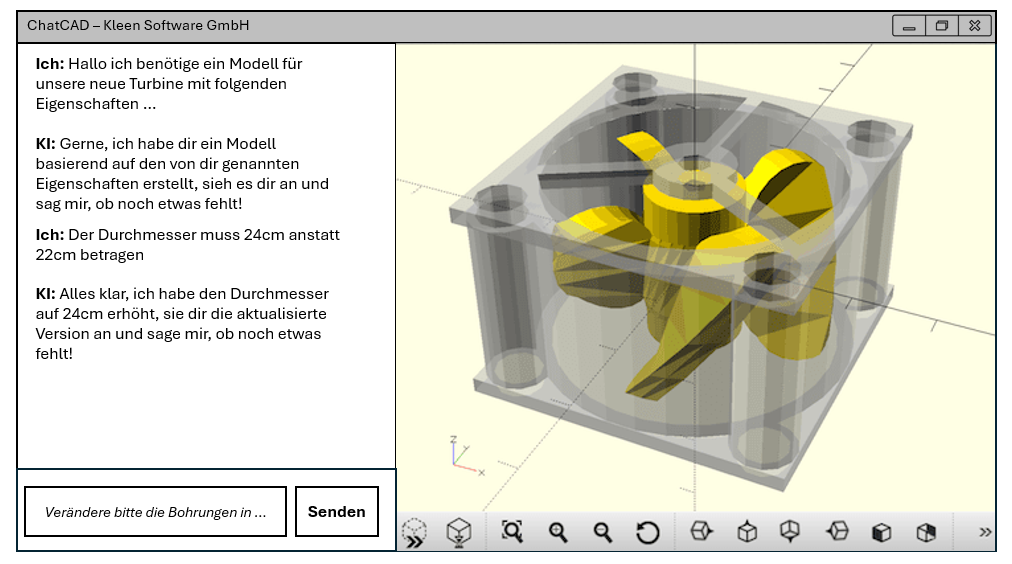Reset the view with the circular arrow

[648, 532]
